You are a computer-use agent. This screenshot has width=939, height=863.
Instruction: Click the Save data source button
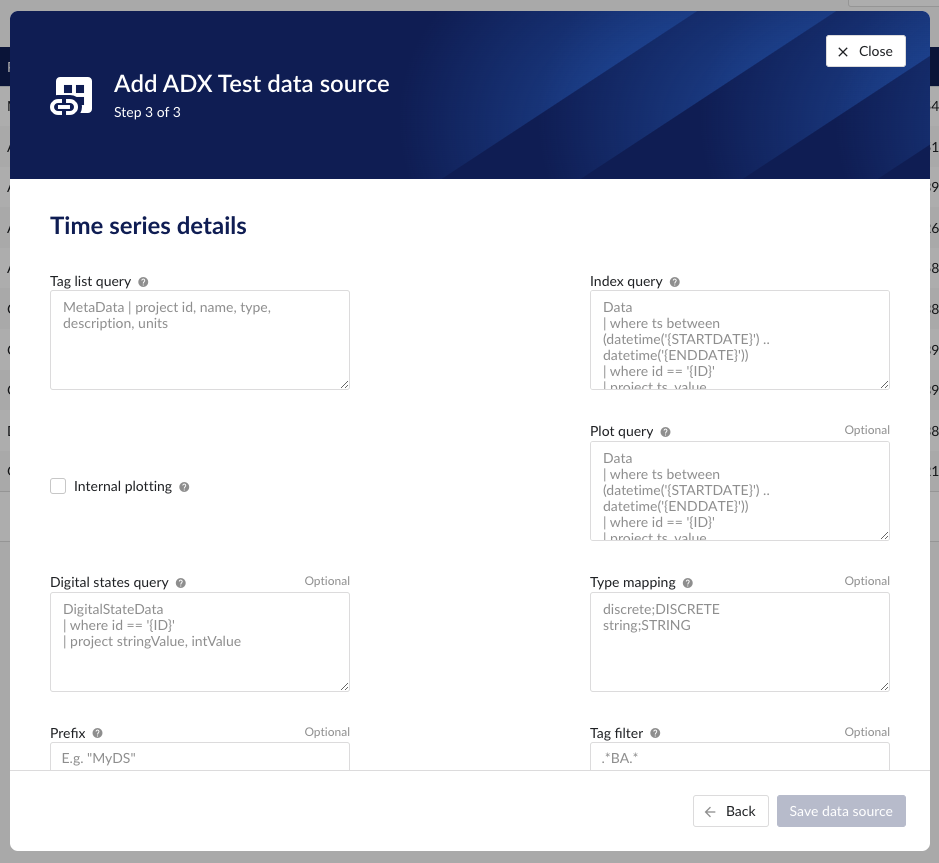(841, 811)
